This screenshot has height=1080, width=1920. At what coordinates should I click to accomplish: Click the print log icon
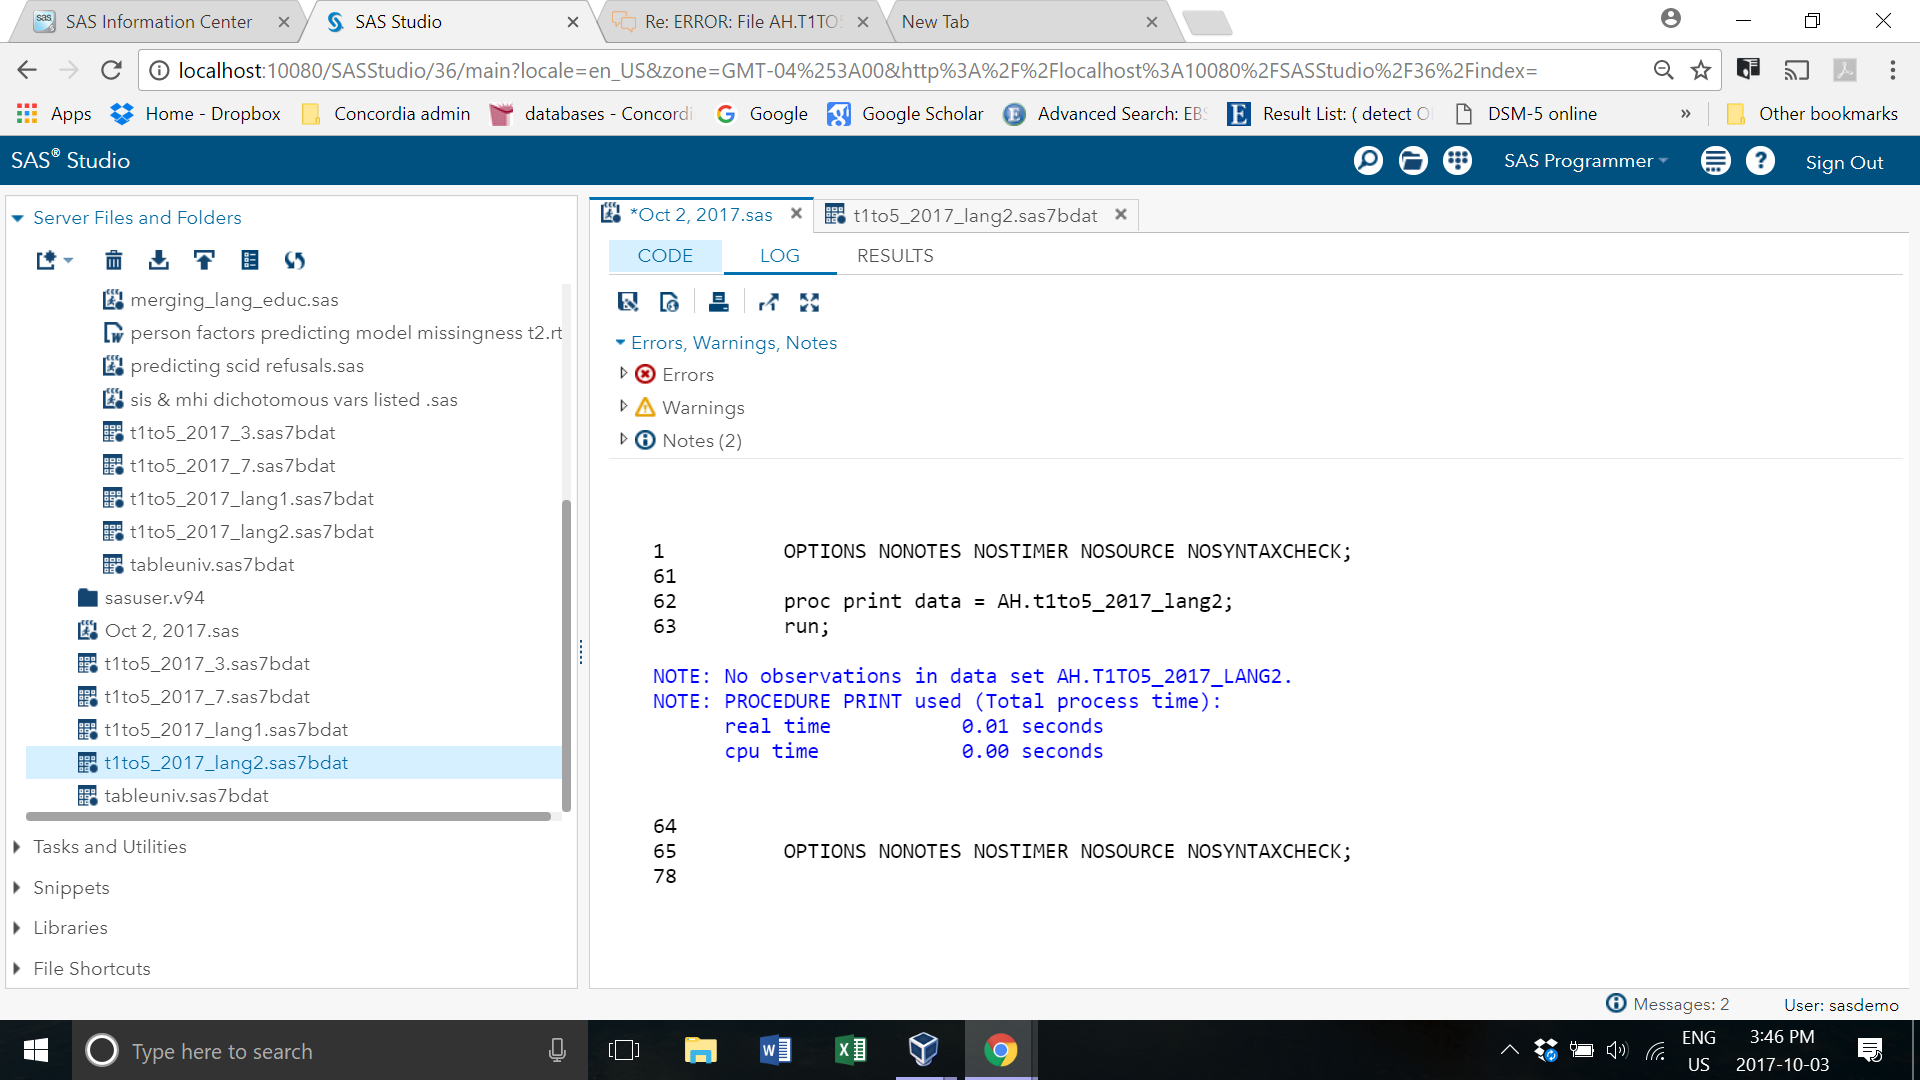(718, 302)
